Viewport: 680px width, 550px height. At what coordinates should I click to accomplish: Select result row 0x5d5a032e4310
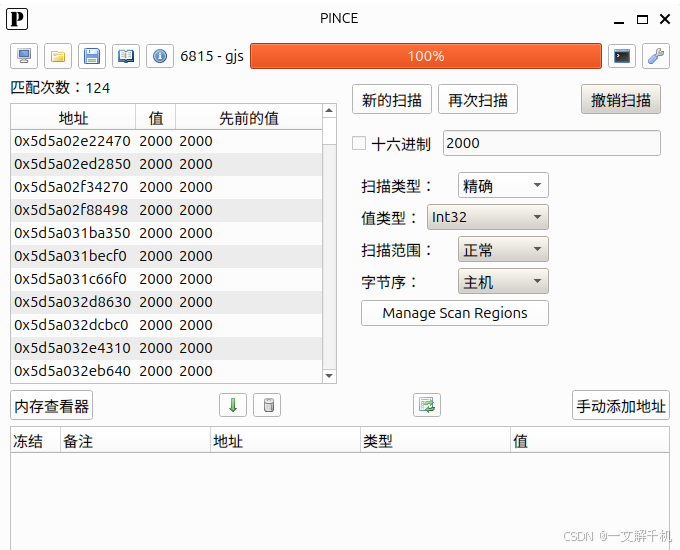167,348
